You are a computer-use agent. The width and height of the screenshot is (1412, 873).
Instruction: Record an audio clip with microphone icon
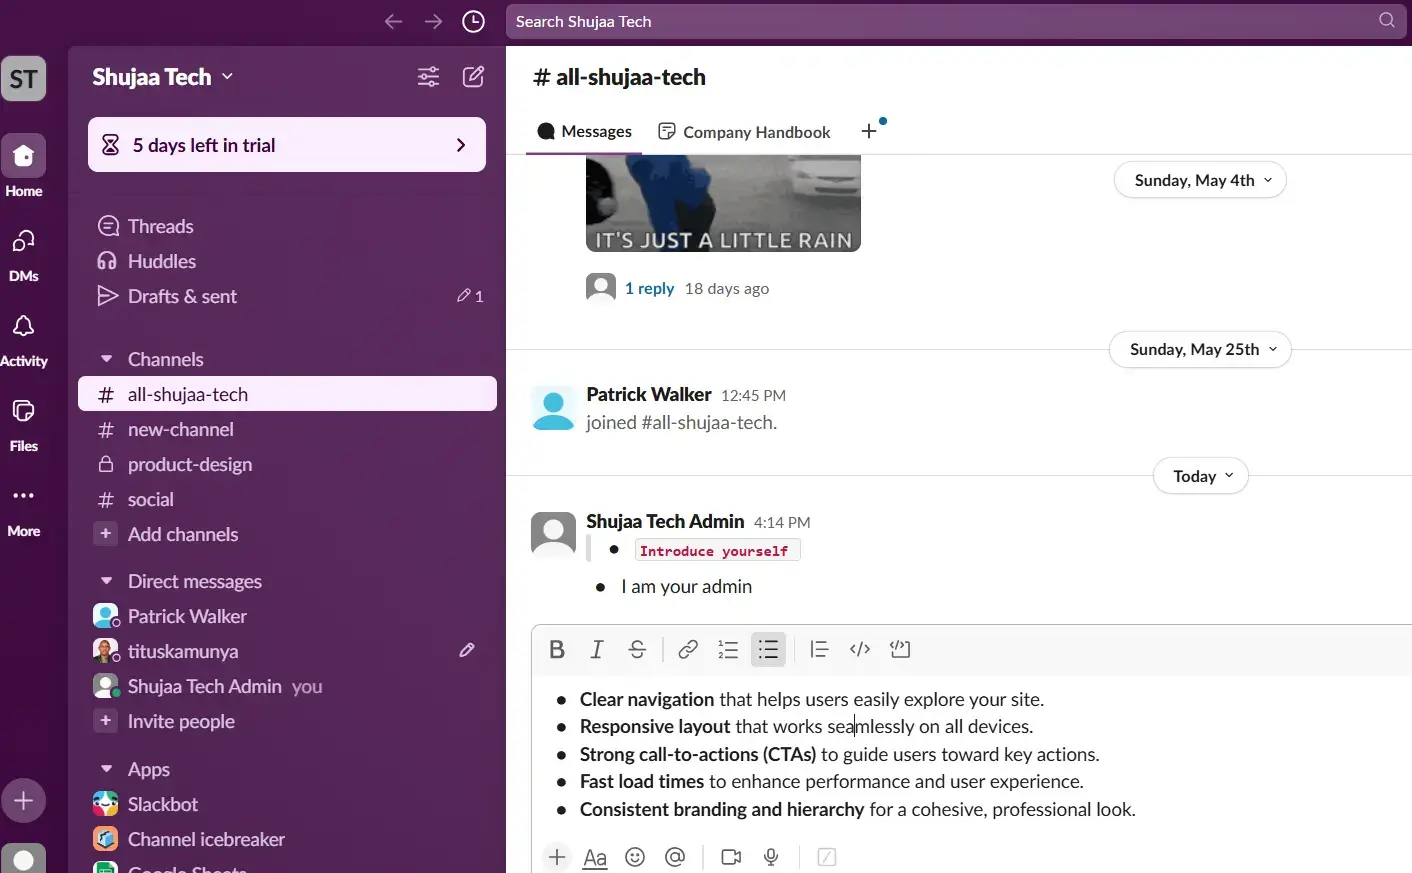click(x=771, y=857)
